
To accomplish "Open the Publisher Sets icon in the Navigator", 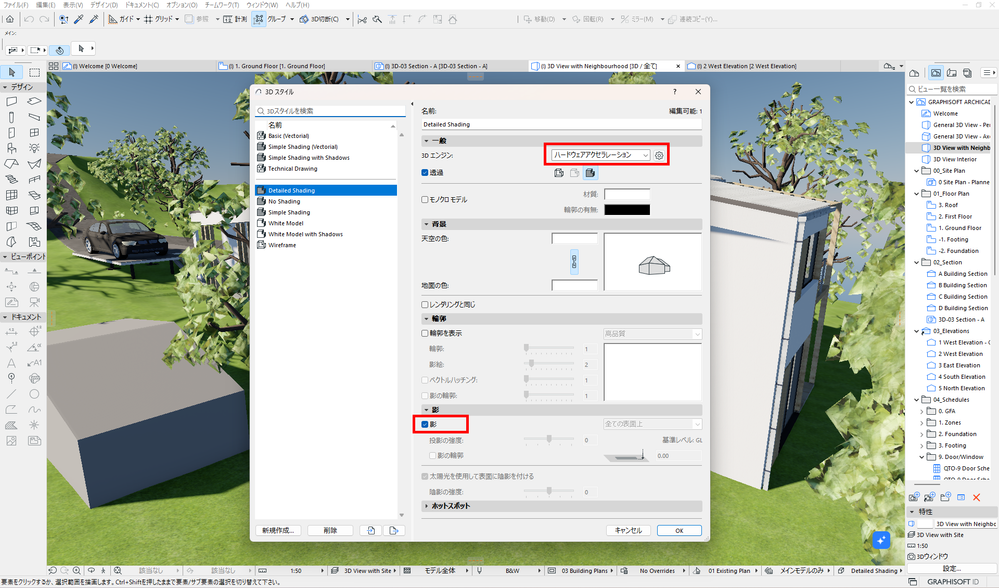I will point(967,73).
